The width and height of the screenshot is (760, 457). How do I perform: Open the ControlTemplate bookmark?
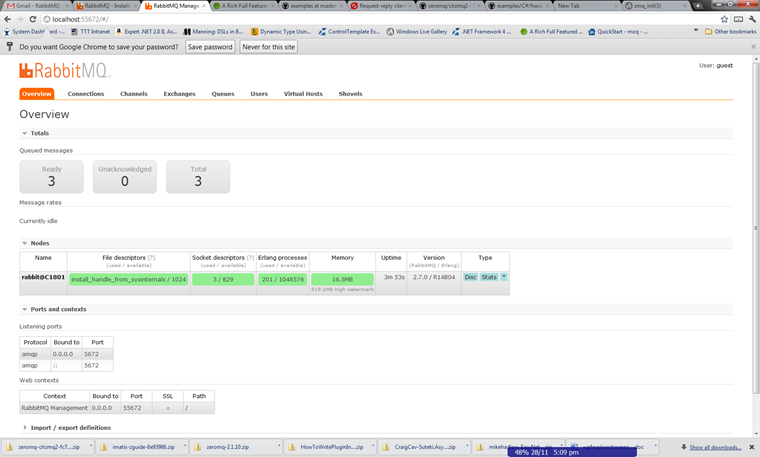(x=349, y=32)
